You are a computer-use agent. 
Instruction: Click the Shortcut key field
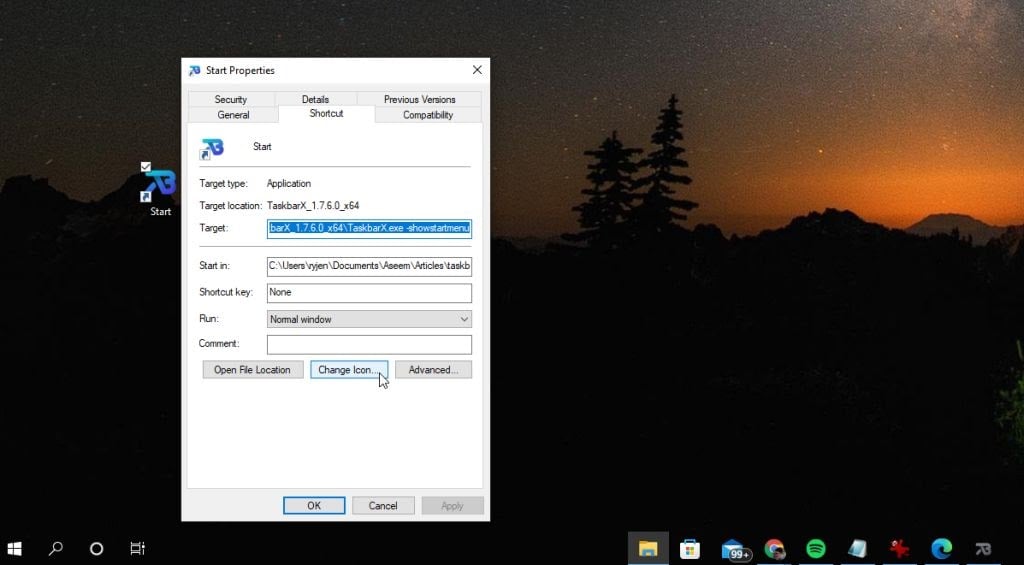(x=369, y=293)
